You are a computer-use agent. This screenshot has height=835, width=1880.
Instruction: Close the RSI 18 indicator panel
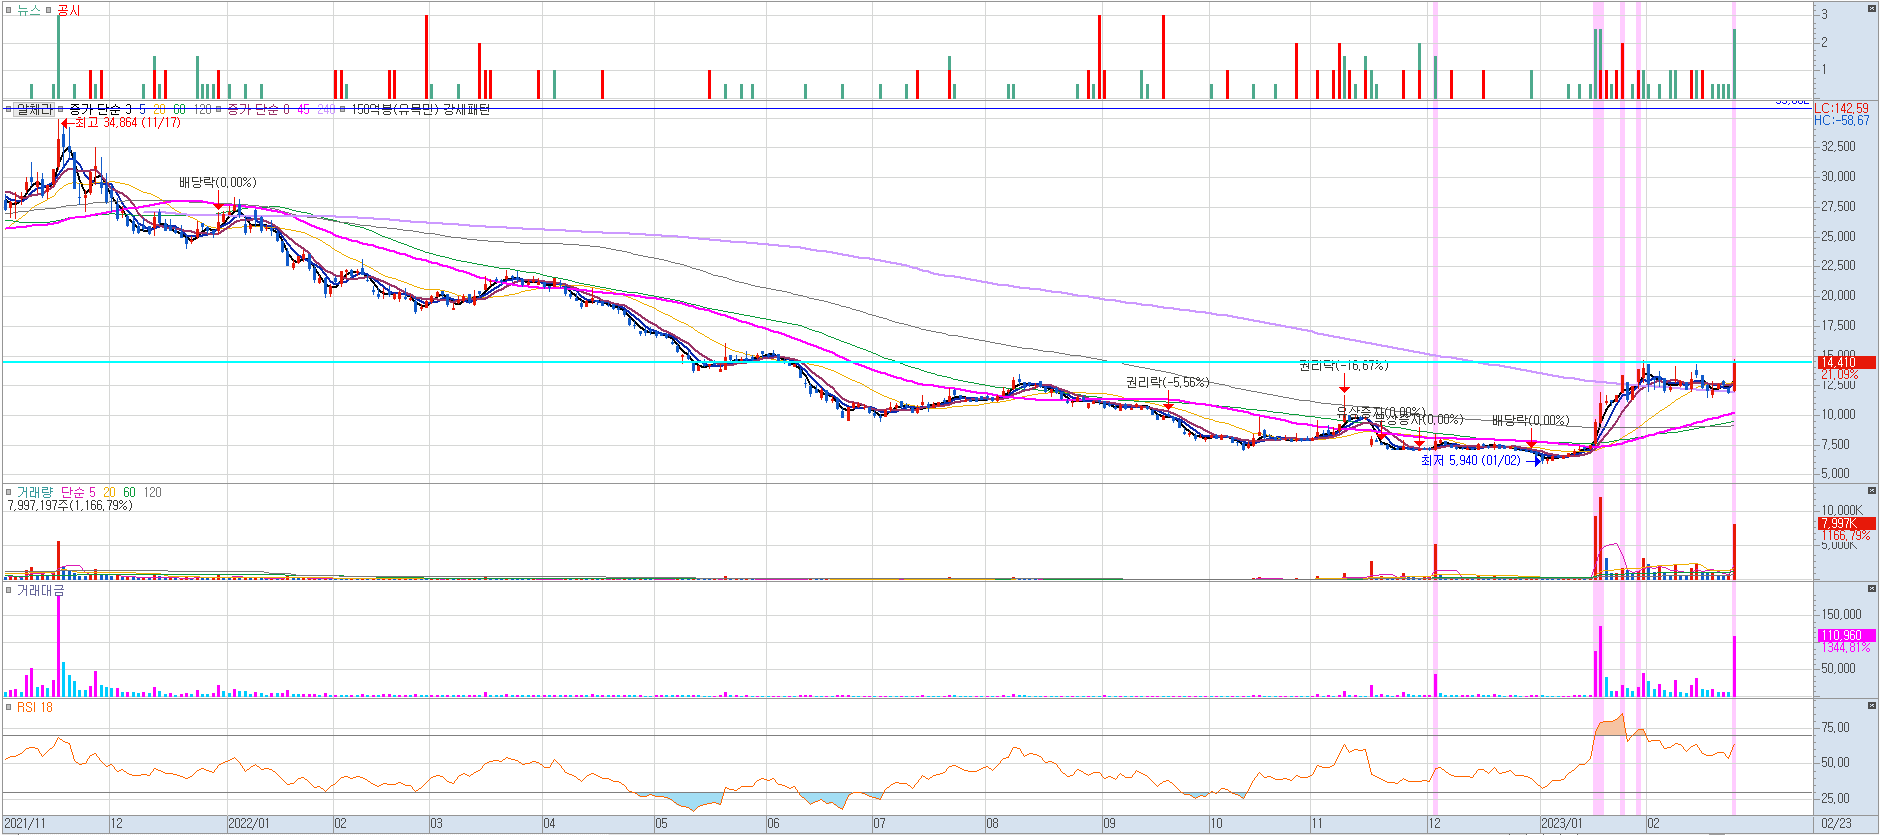pos(1872,706)
